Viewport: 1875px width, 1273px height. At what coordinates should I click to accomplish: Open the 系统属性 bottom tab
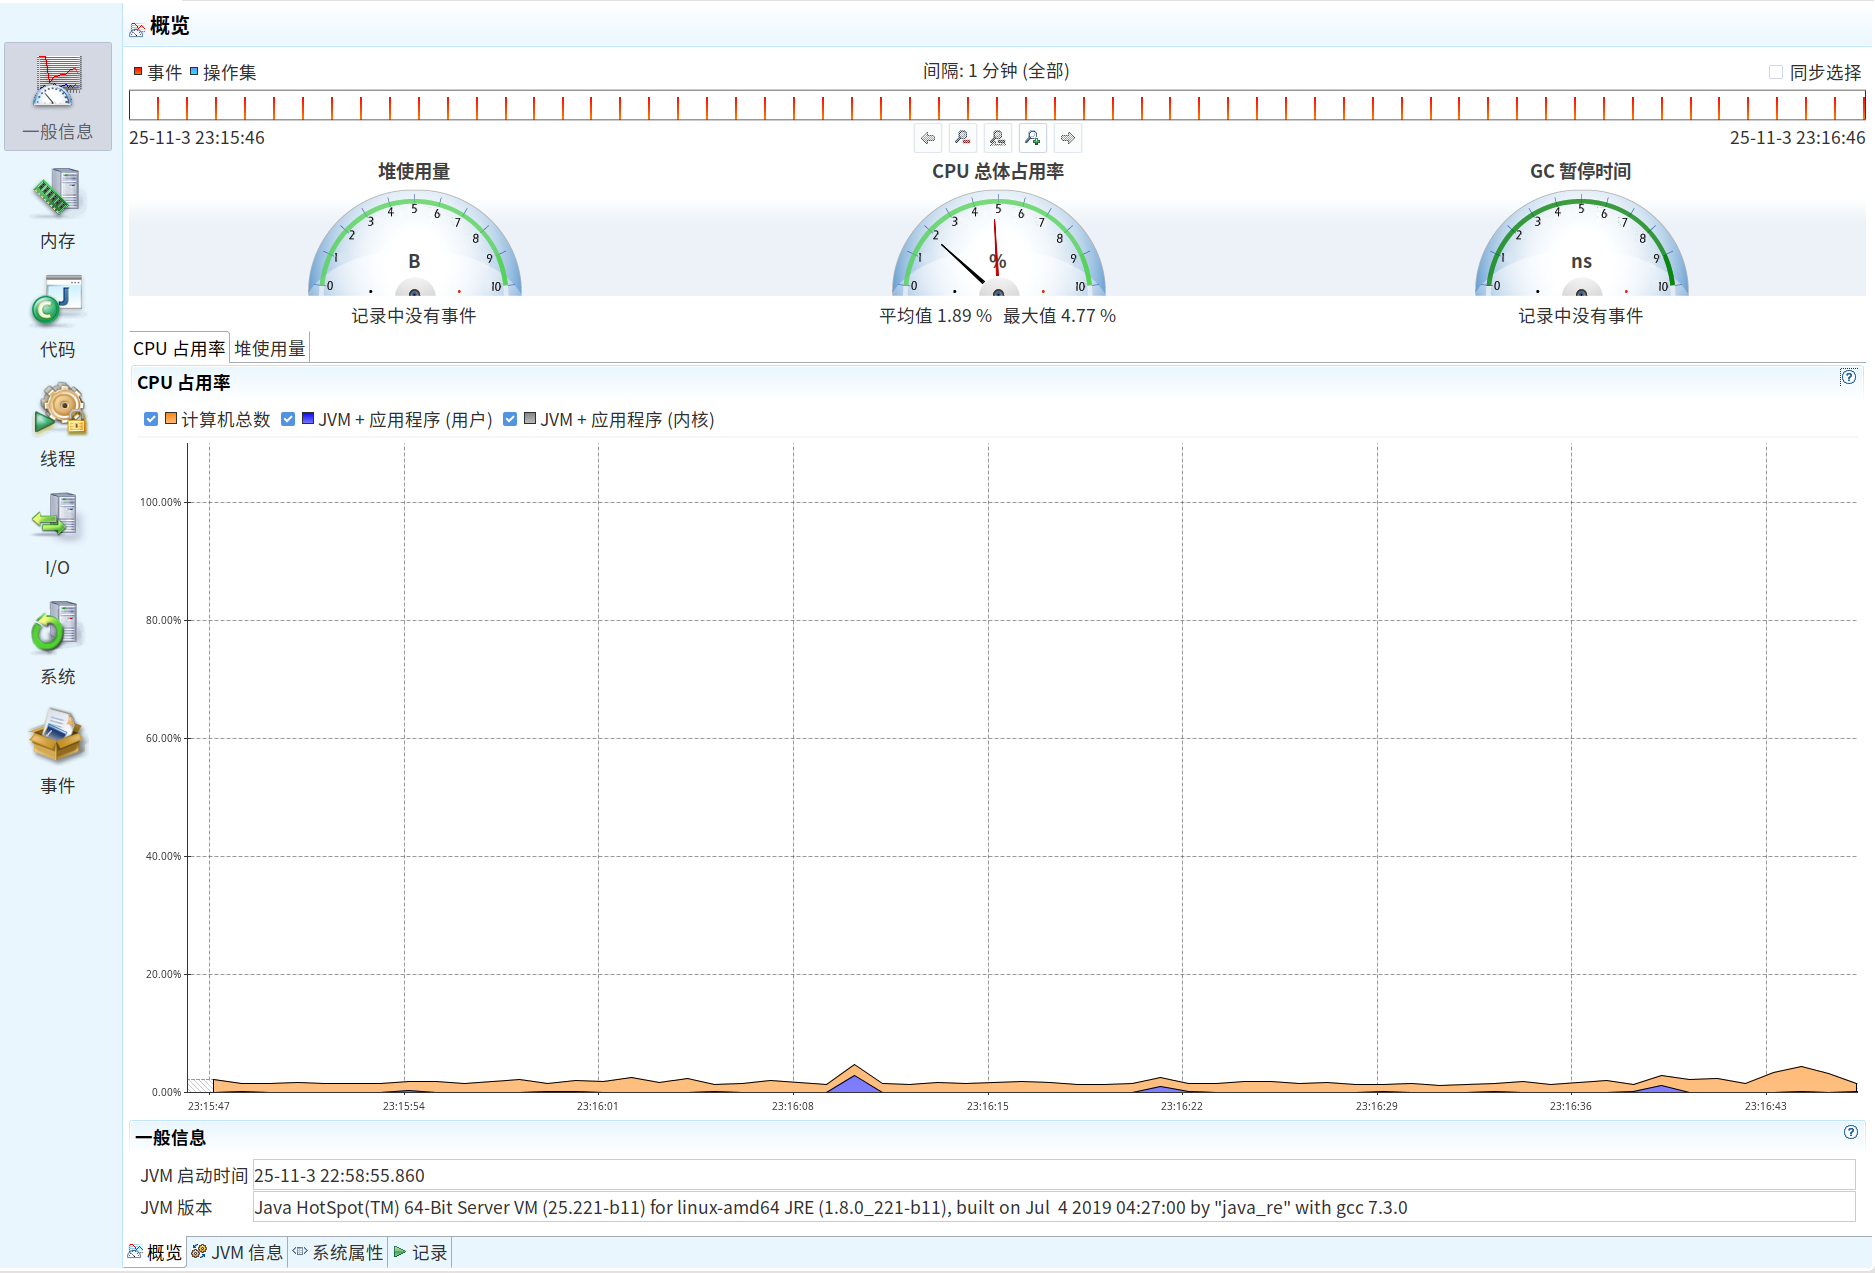click(338, 1252)
